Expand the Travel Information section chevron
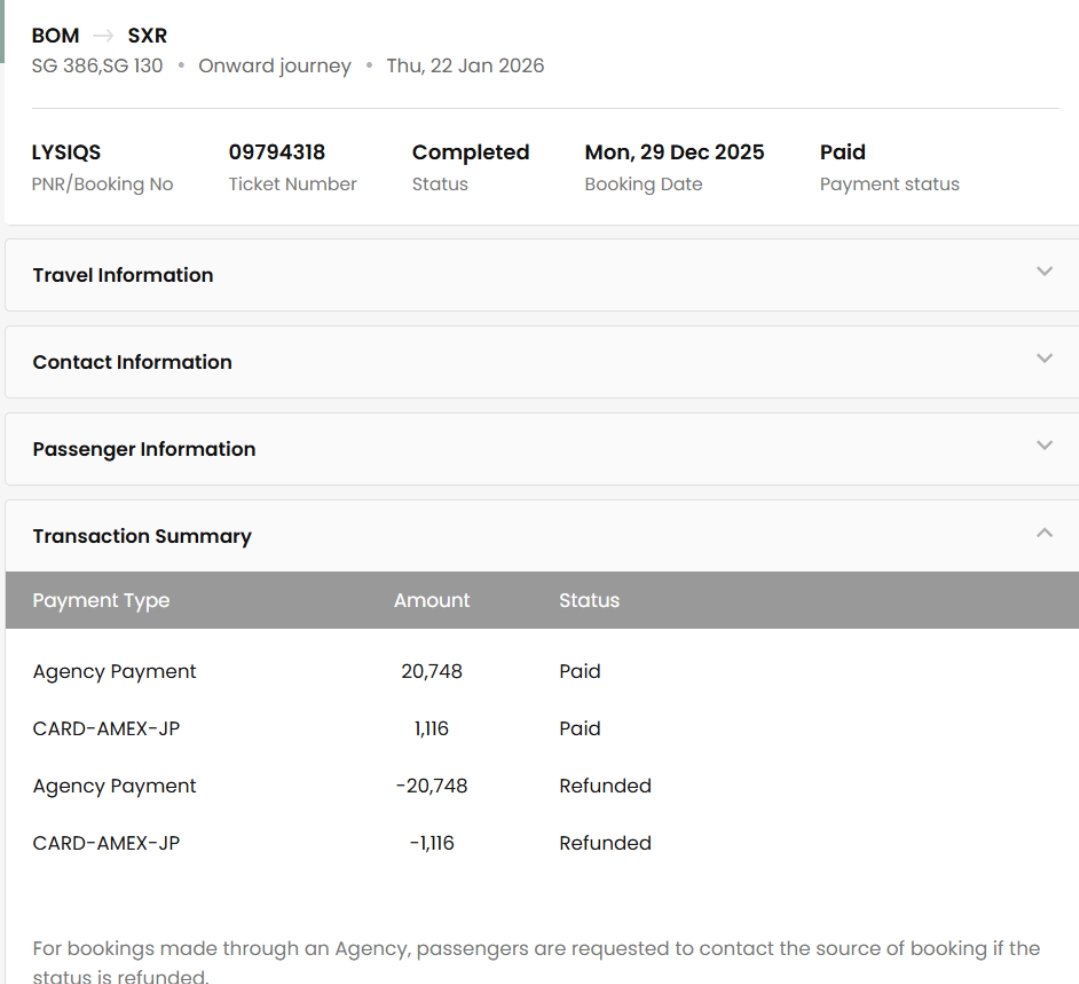The image size is (1079, 984). pyautogui.click(x=1044, y=271)
